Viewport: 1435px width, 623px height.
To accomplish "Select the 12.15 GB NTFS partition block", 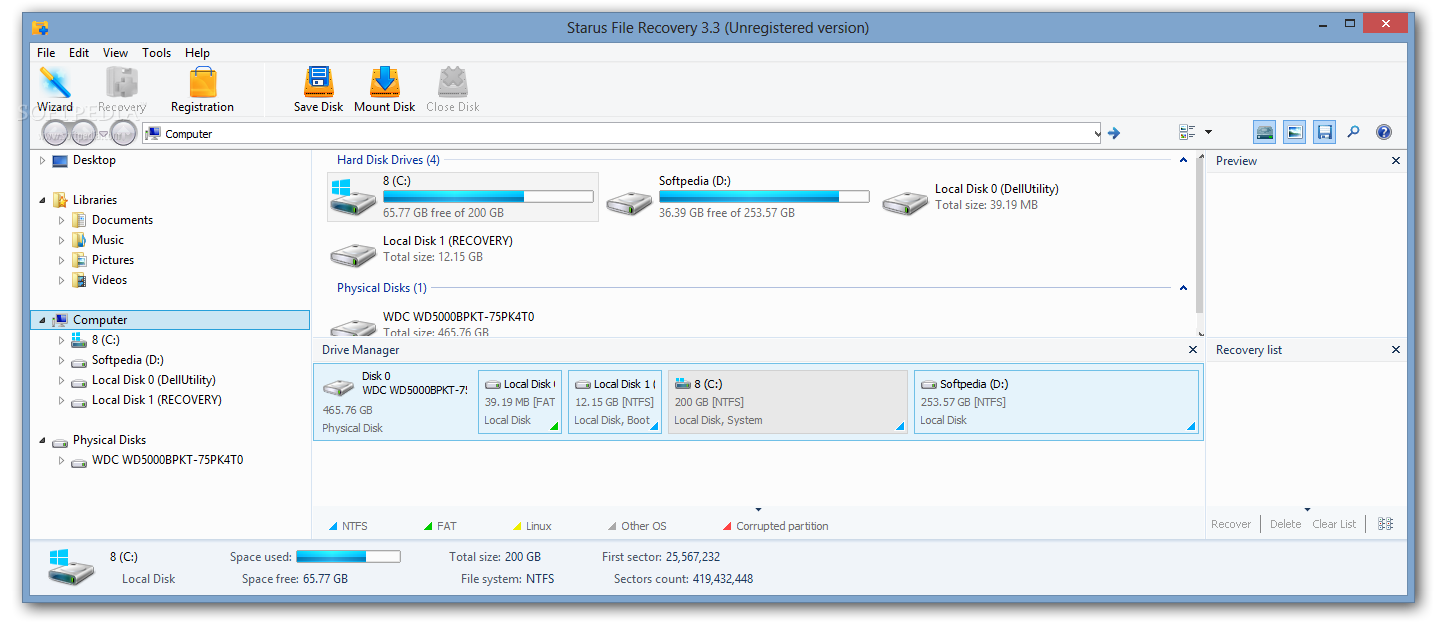I will (614, 402).
